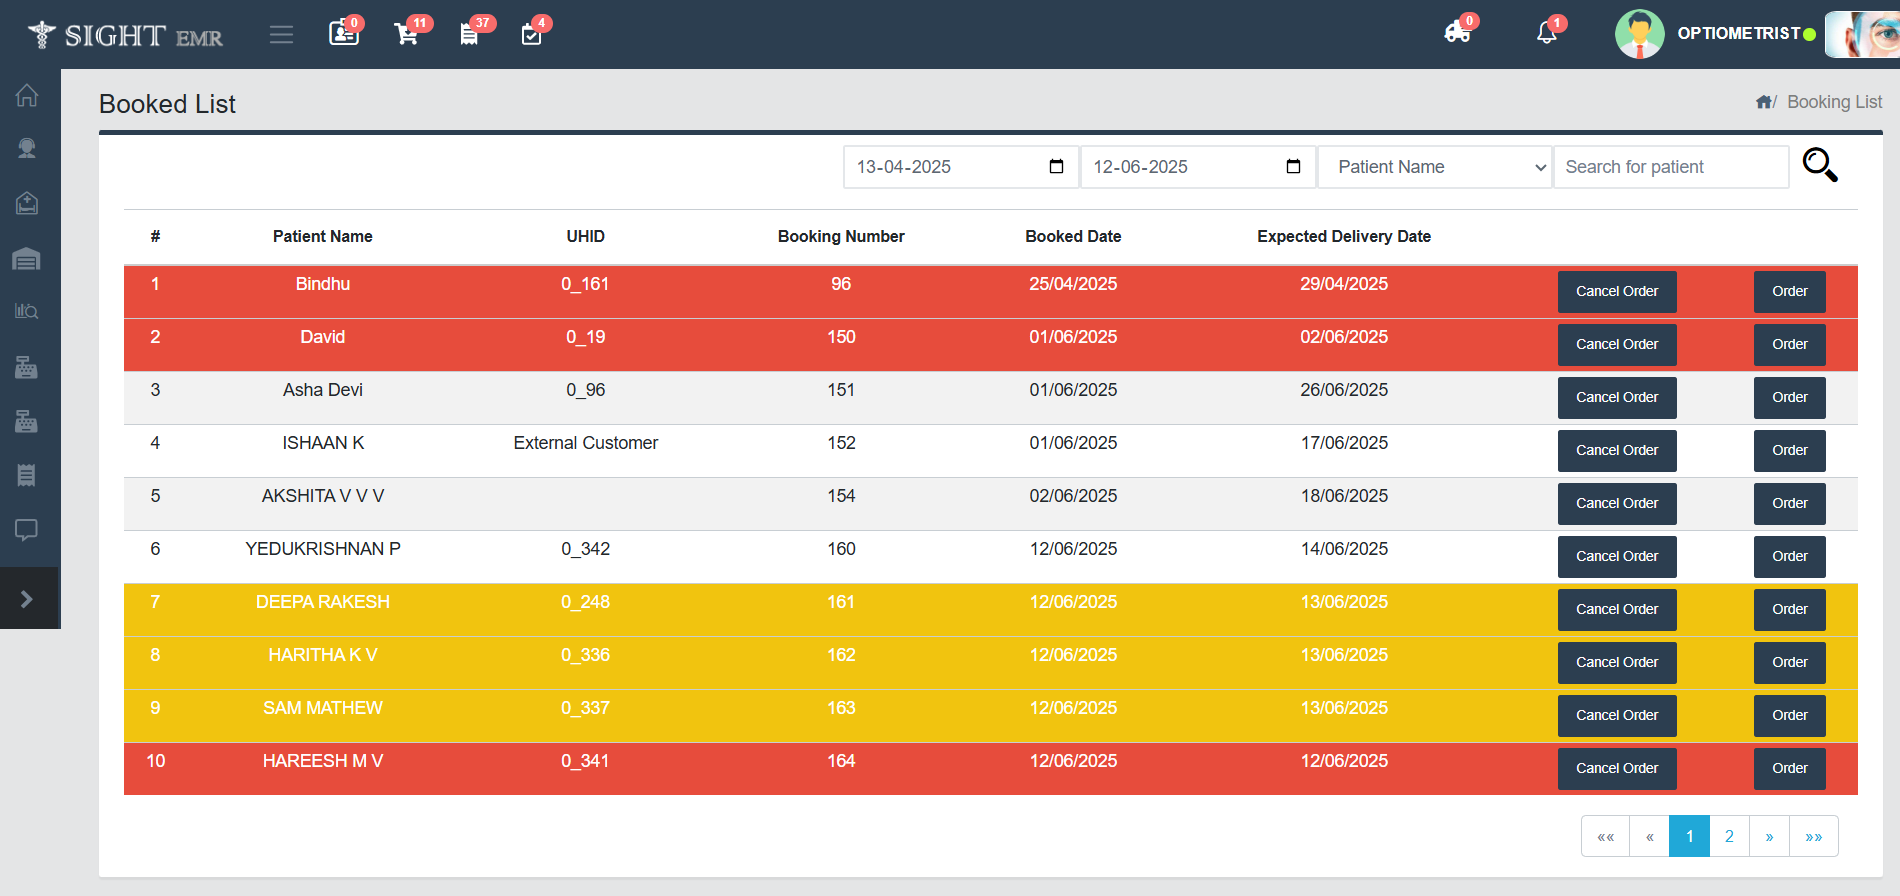Open the shopping cart icon in header
The image size is (1900, 896).
[x=406, y=34]
